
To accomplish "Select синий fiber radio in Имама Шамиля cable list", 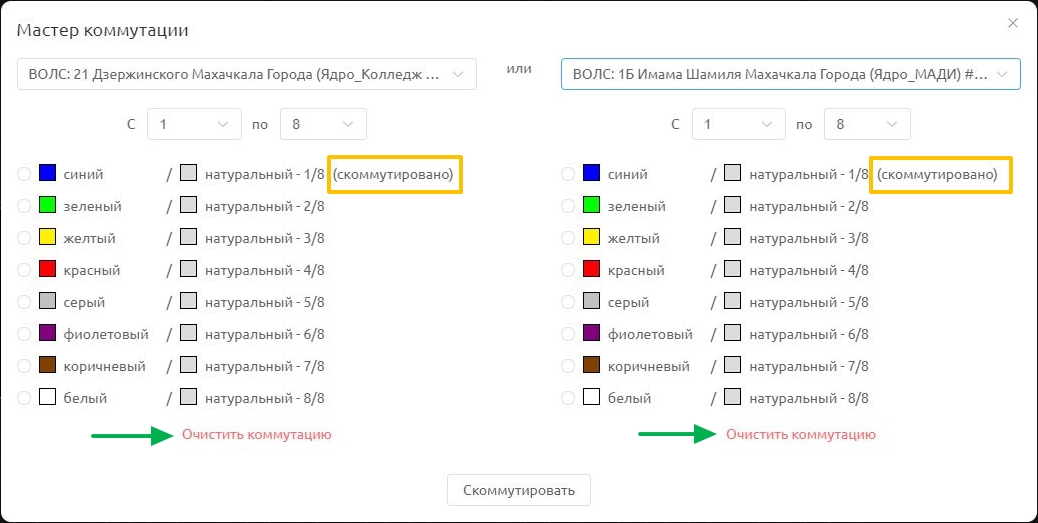I will (568, 174).
